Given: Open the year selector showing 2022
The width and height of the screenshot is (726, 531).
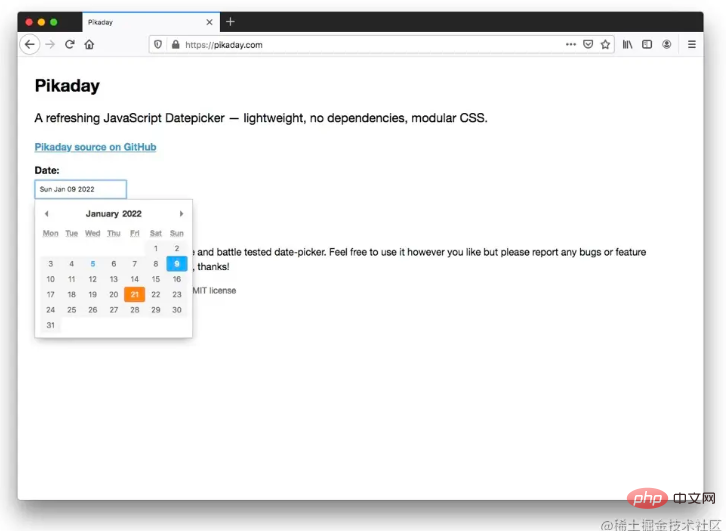Looking at the screenshot, I should point(132,213).
